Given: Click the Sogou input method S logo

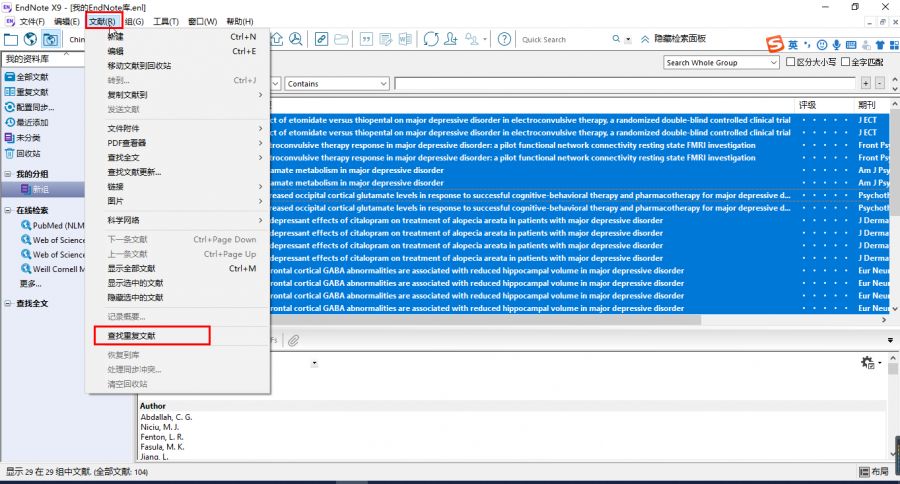Looking at the screenshot, I should [775, 44].
